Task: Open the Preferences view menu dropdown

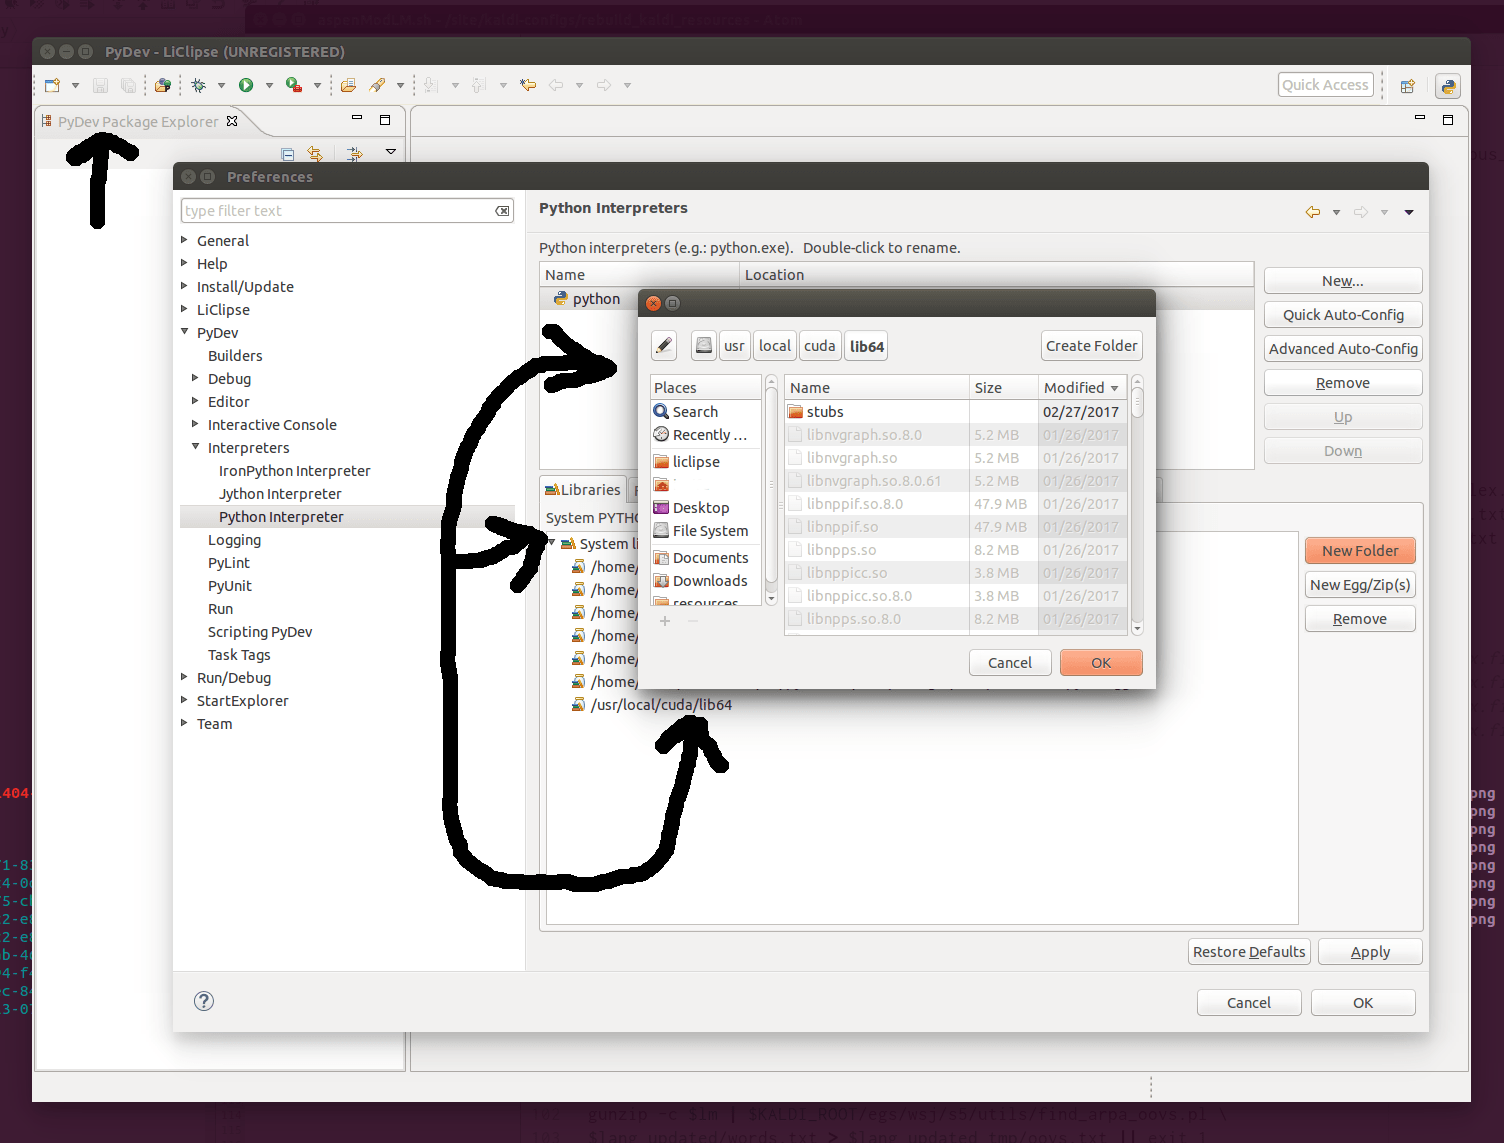Action: [1409, 212]
